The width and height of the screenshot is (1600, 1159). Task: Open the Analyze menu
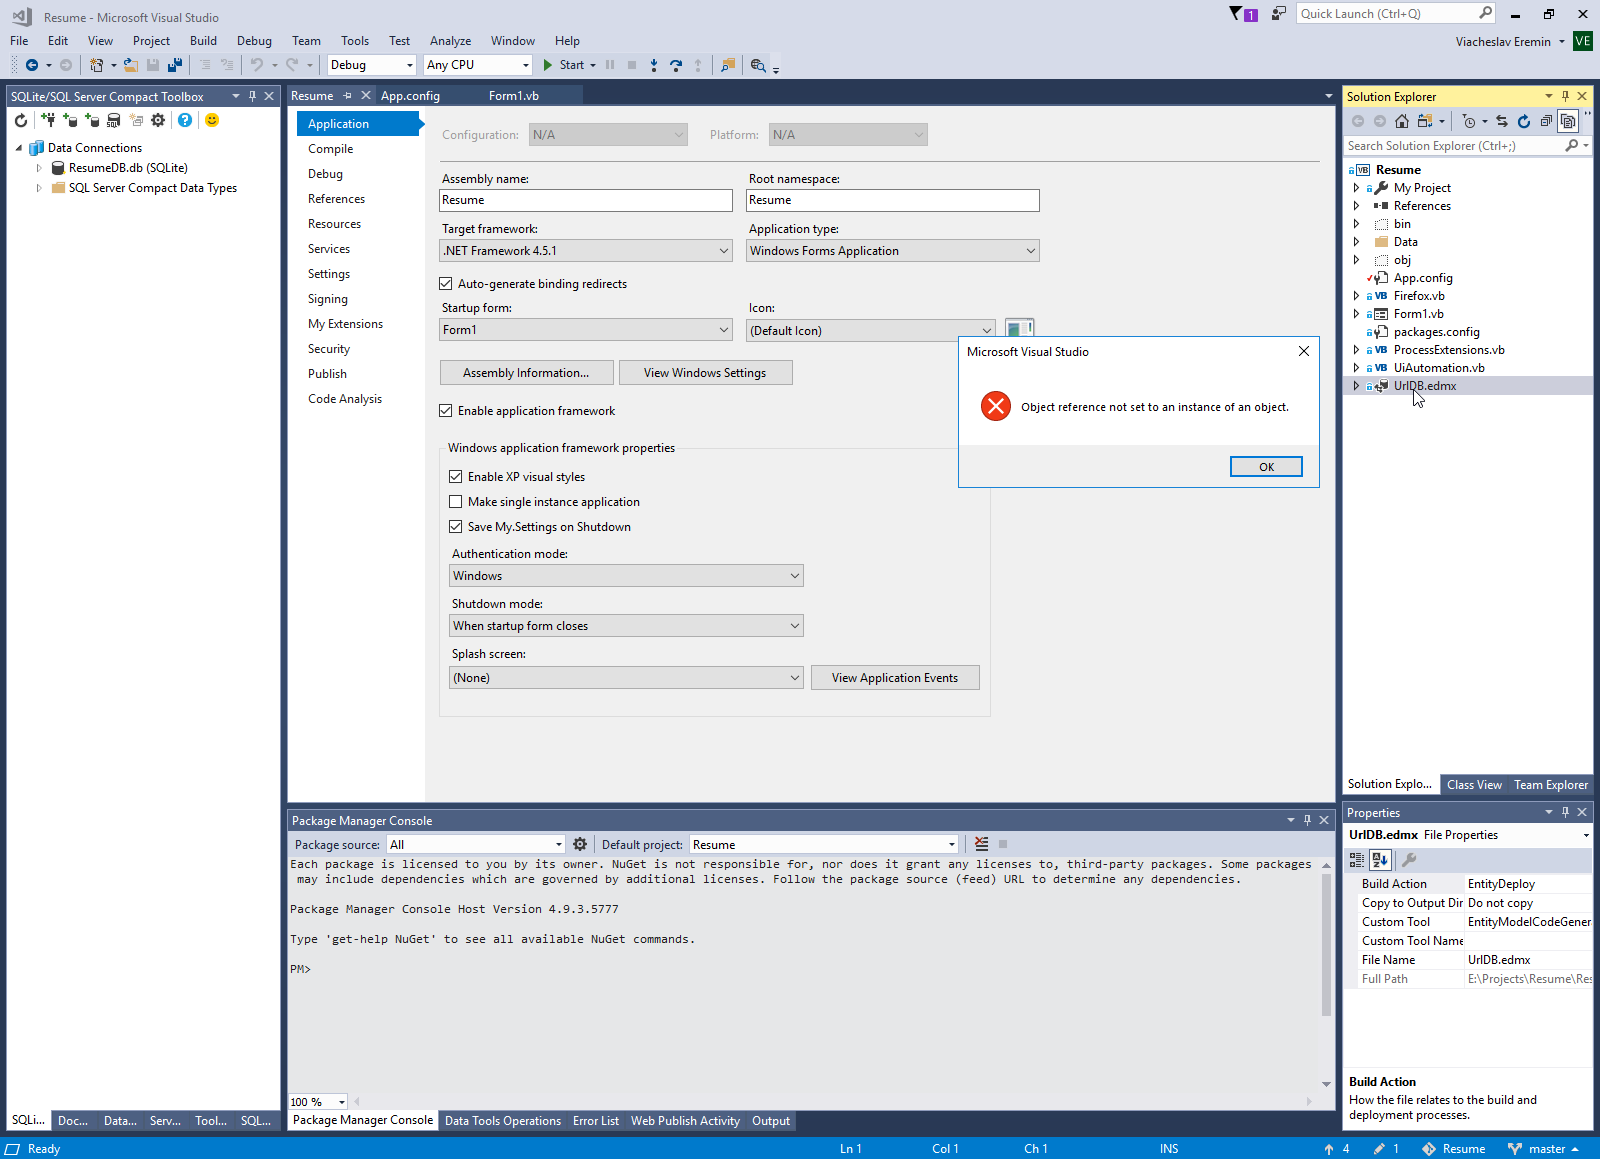pyautogui.click(x=450, y=41)
